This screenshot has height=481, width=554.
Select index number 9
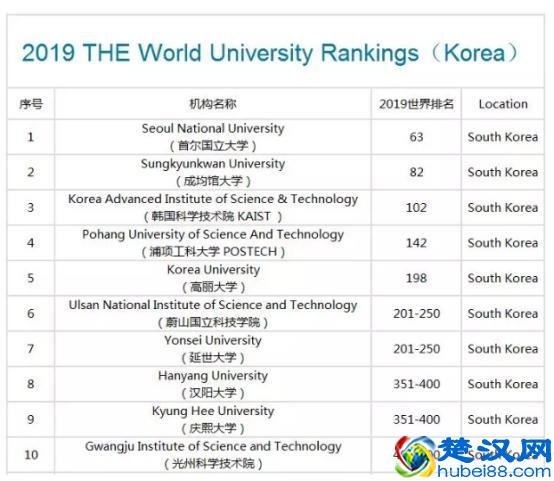point(31,420)
